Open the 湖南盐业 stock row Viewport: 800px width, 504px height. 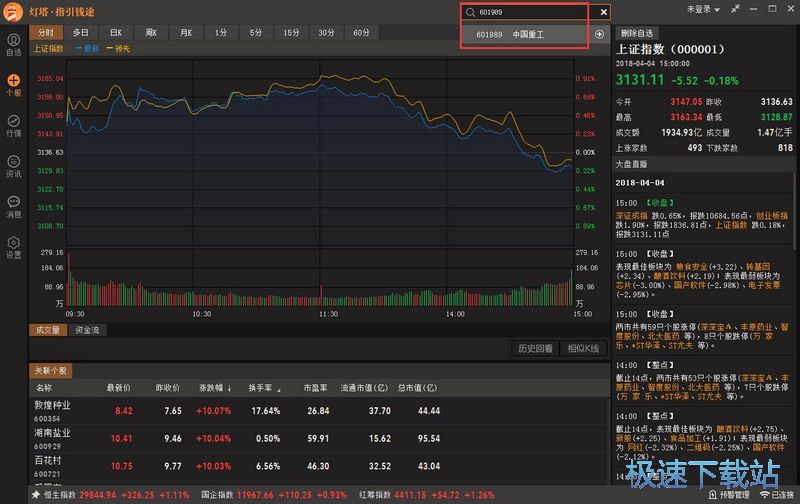pos(319,439)
